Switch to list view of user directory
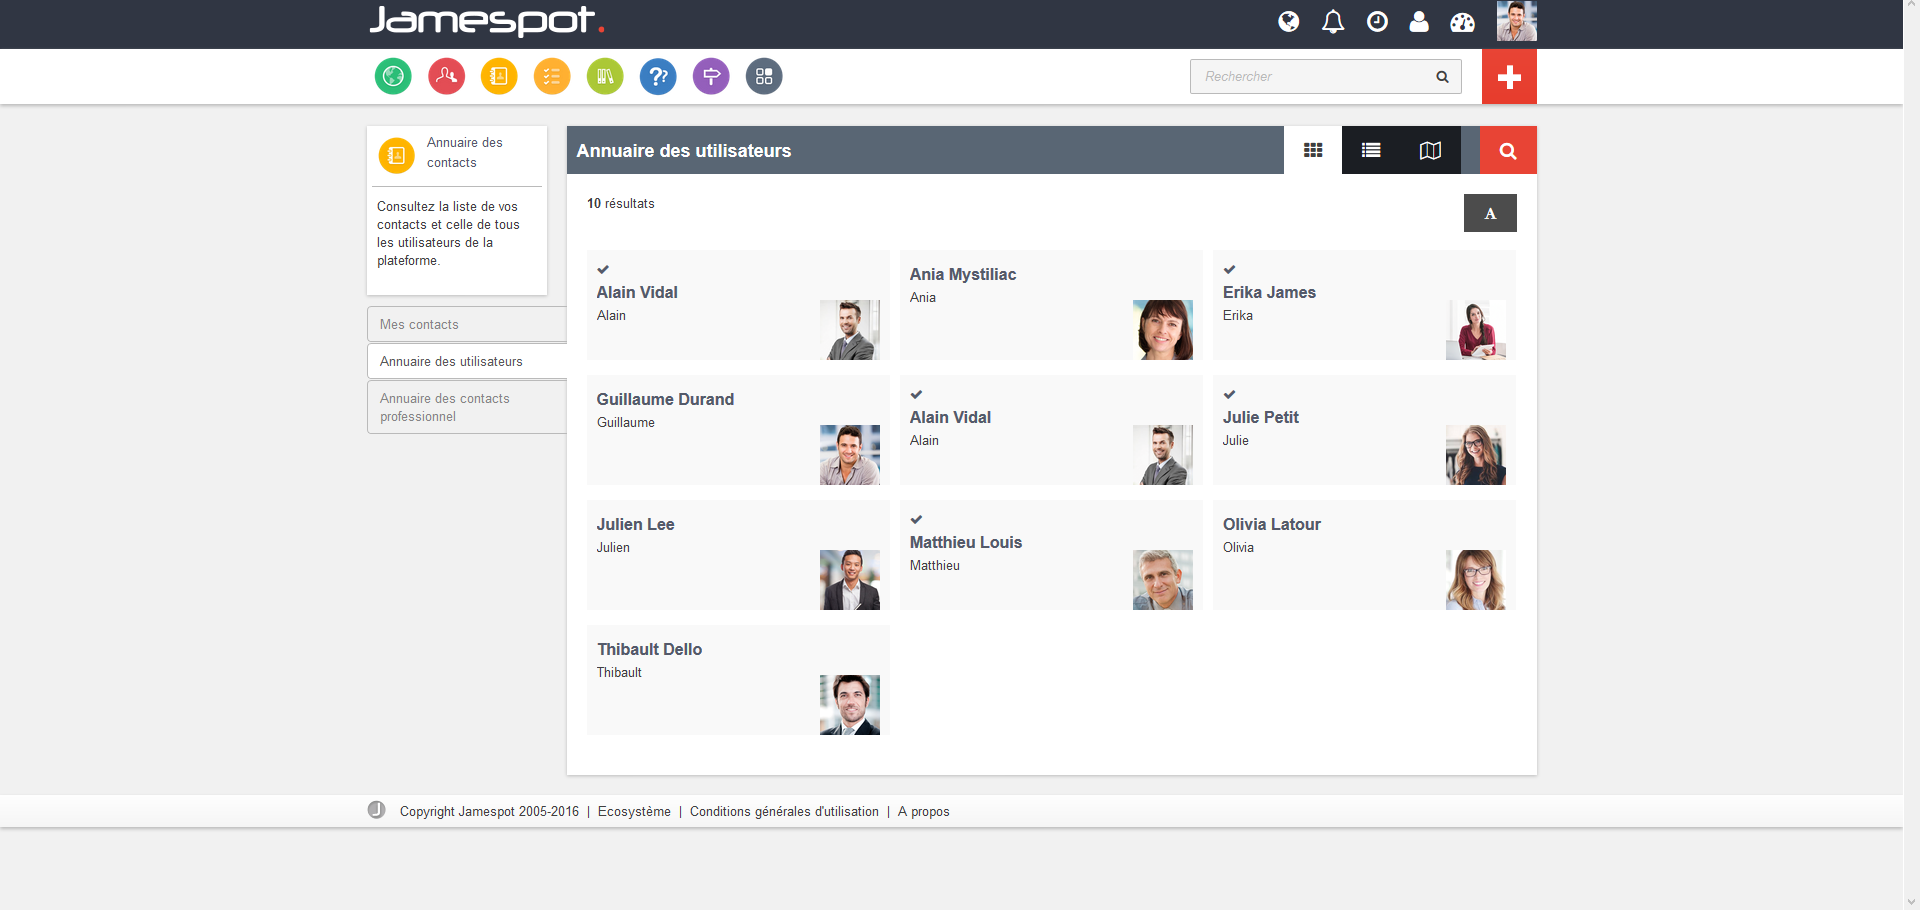This screenshot has width=1920, height=910. [x=1371, y=150]
